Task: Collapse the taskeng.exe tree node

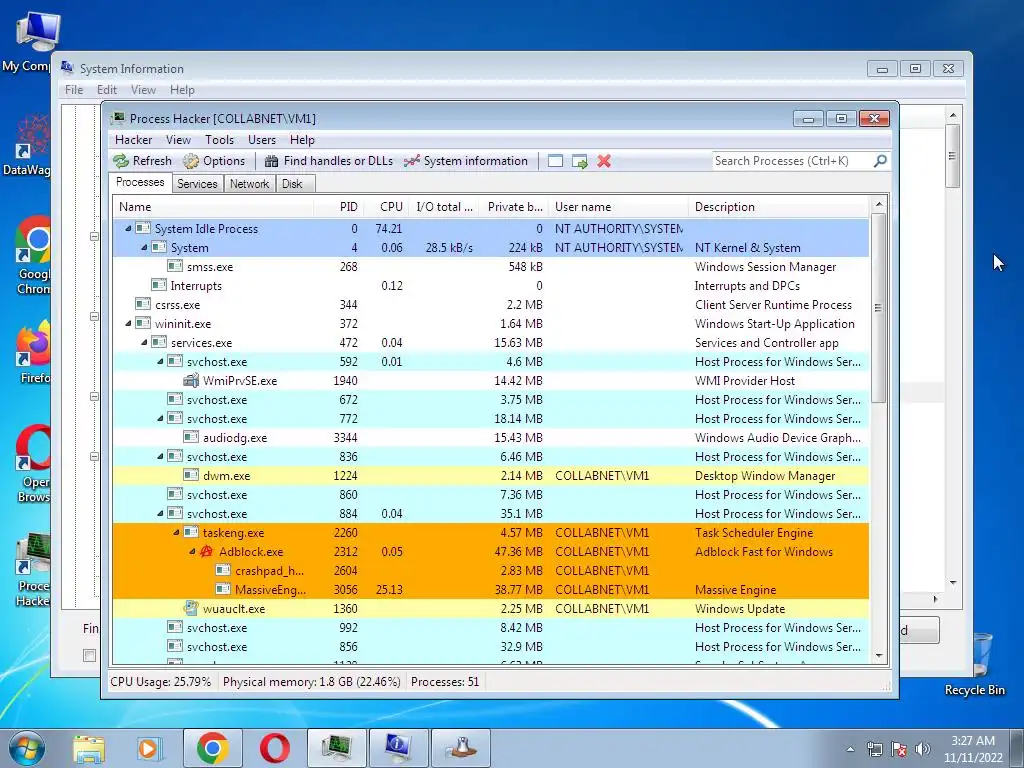Action: tap(176, 532)
